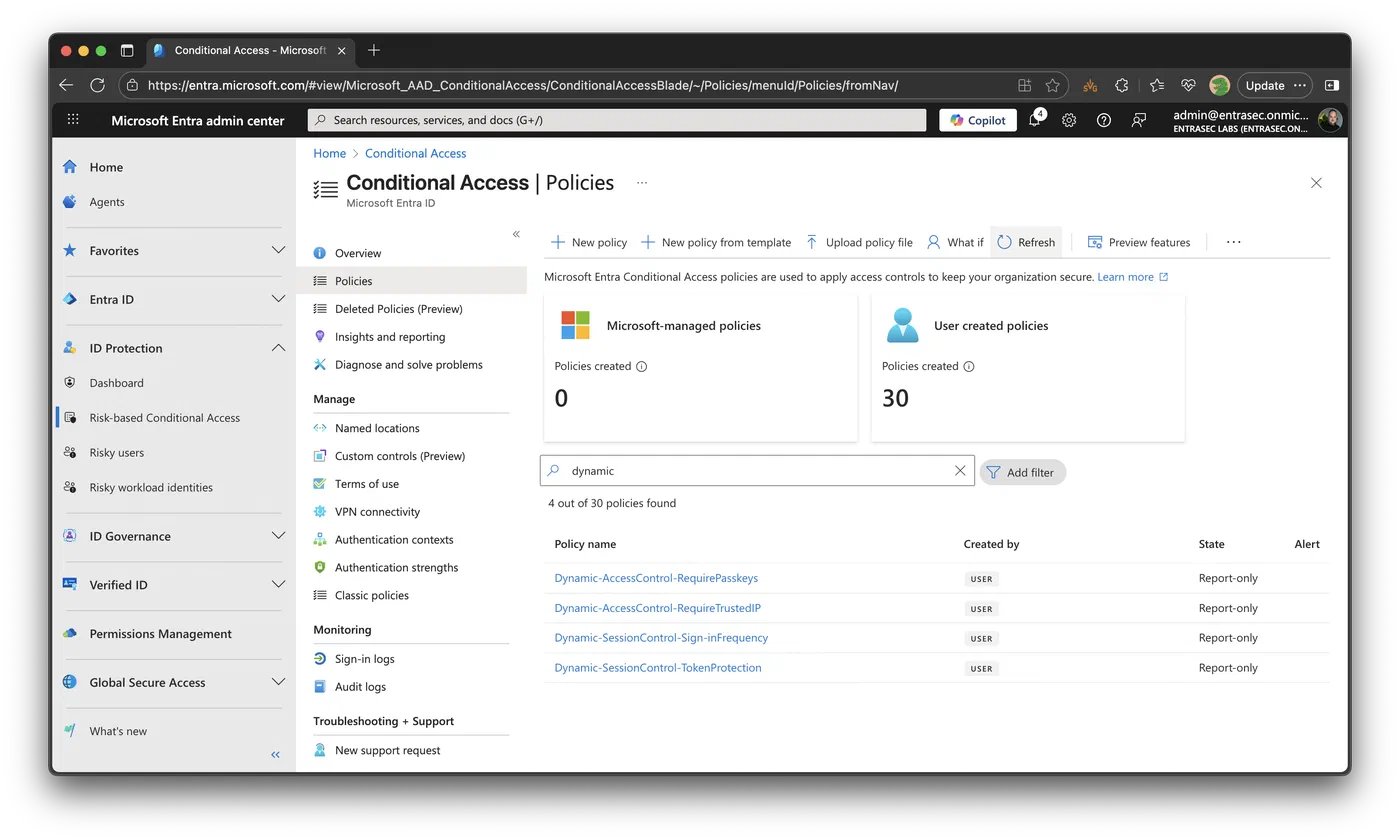Bookmark this page with star icon
1400x840 pixels.
(1052, 86)
